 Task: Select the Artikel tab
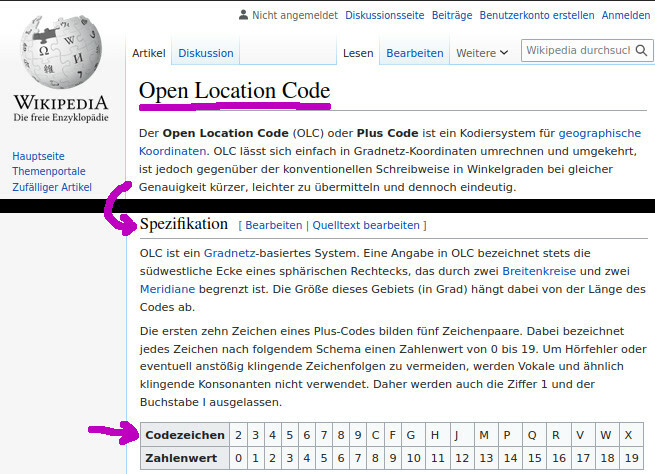click(149, 53)
